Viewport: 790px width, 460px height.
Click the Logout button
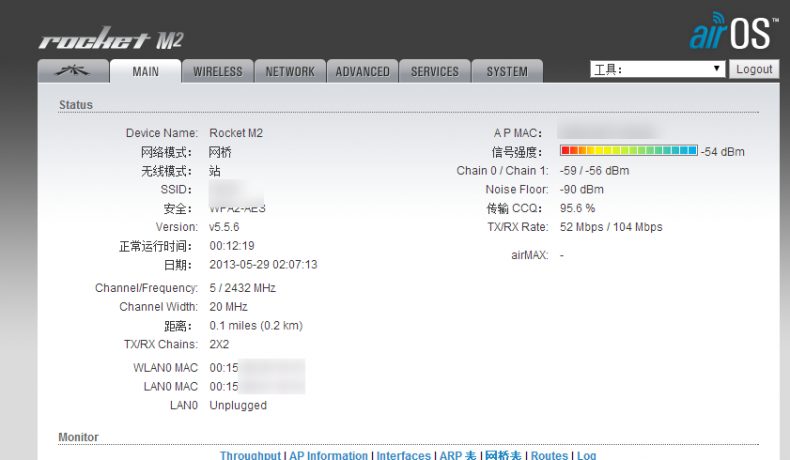[754, 69]
